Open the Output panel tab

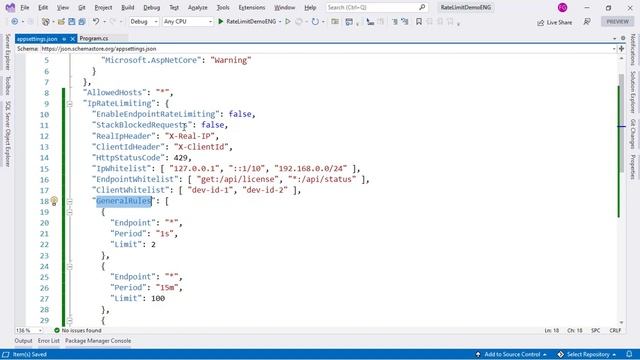coord(23,341)
